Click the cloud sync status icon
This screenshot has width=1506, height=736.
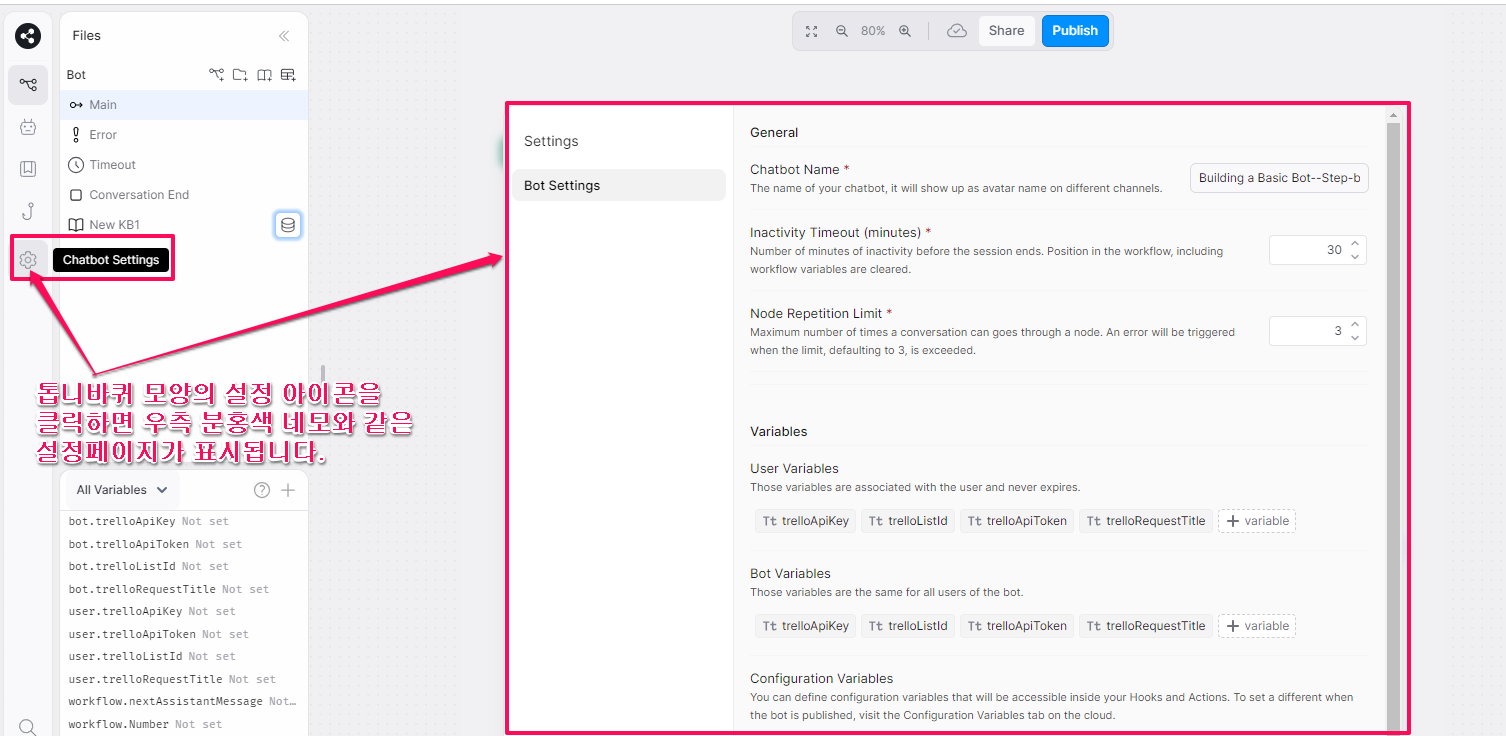click(x=957, y=31)
